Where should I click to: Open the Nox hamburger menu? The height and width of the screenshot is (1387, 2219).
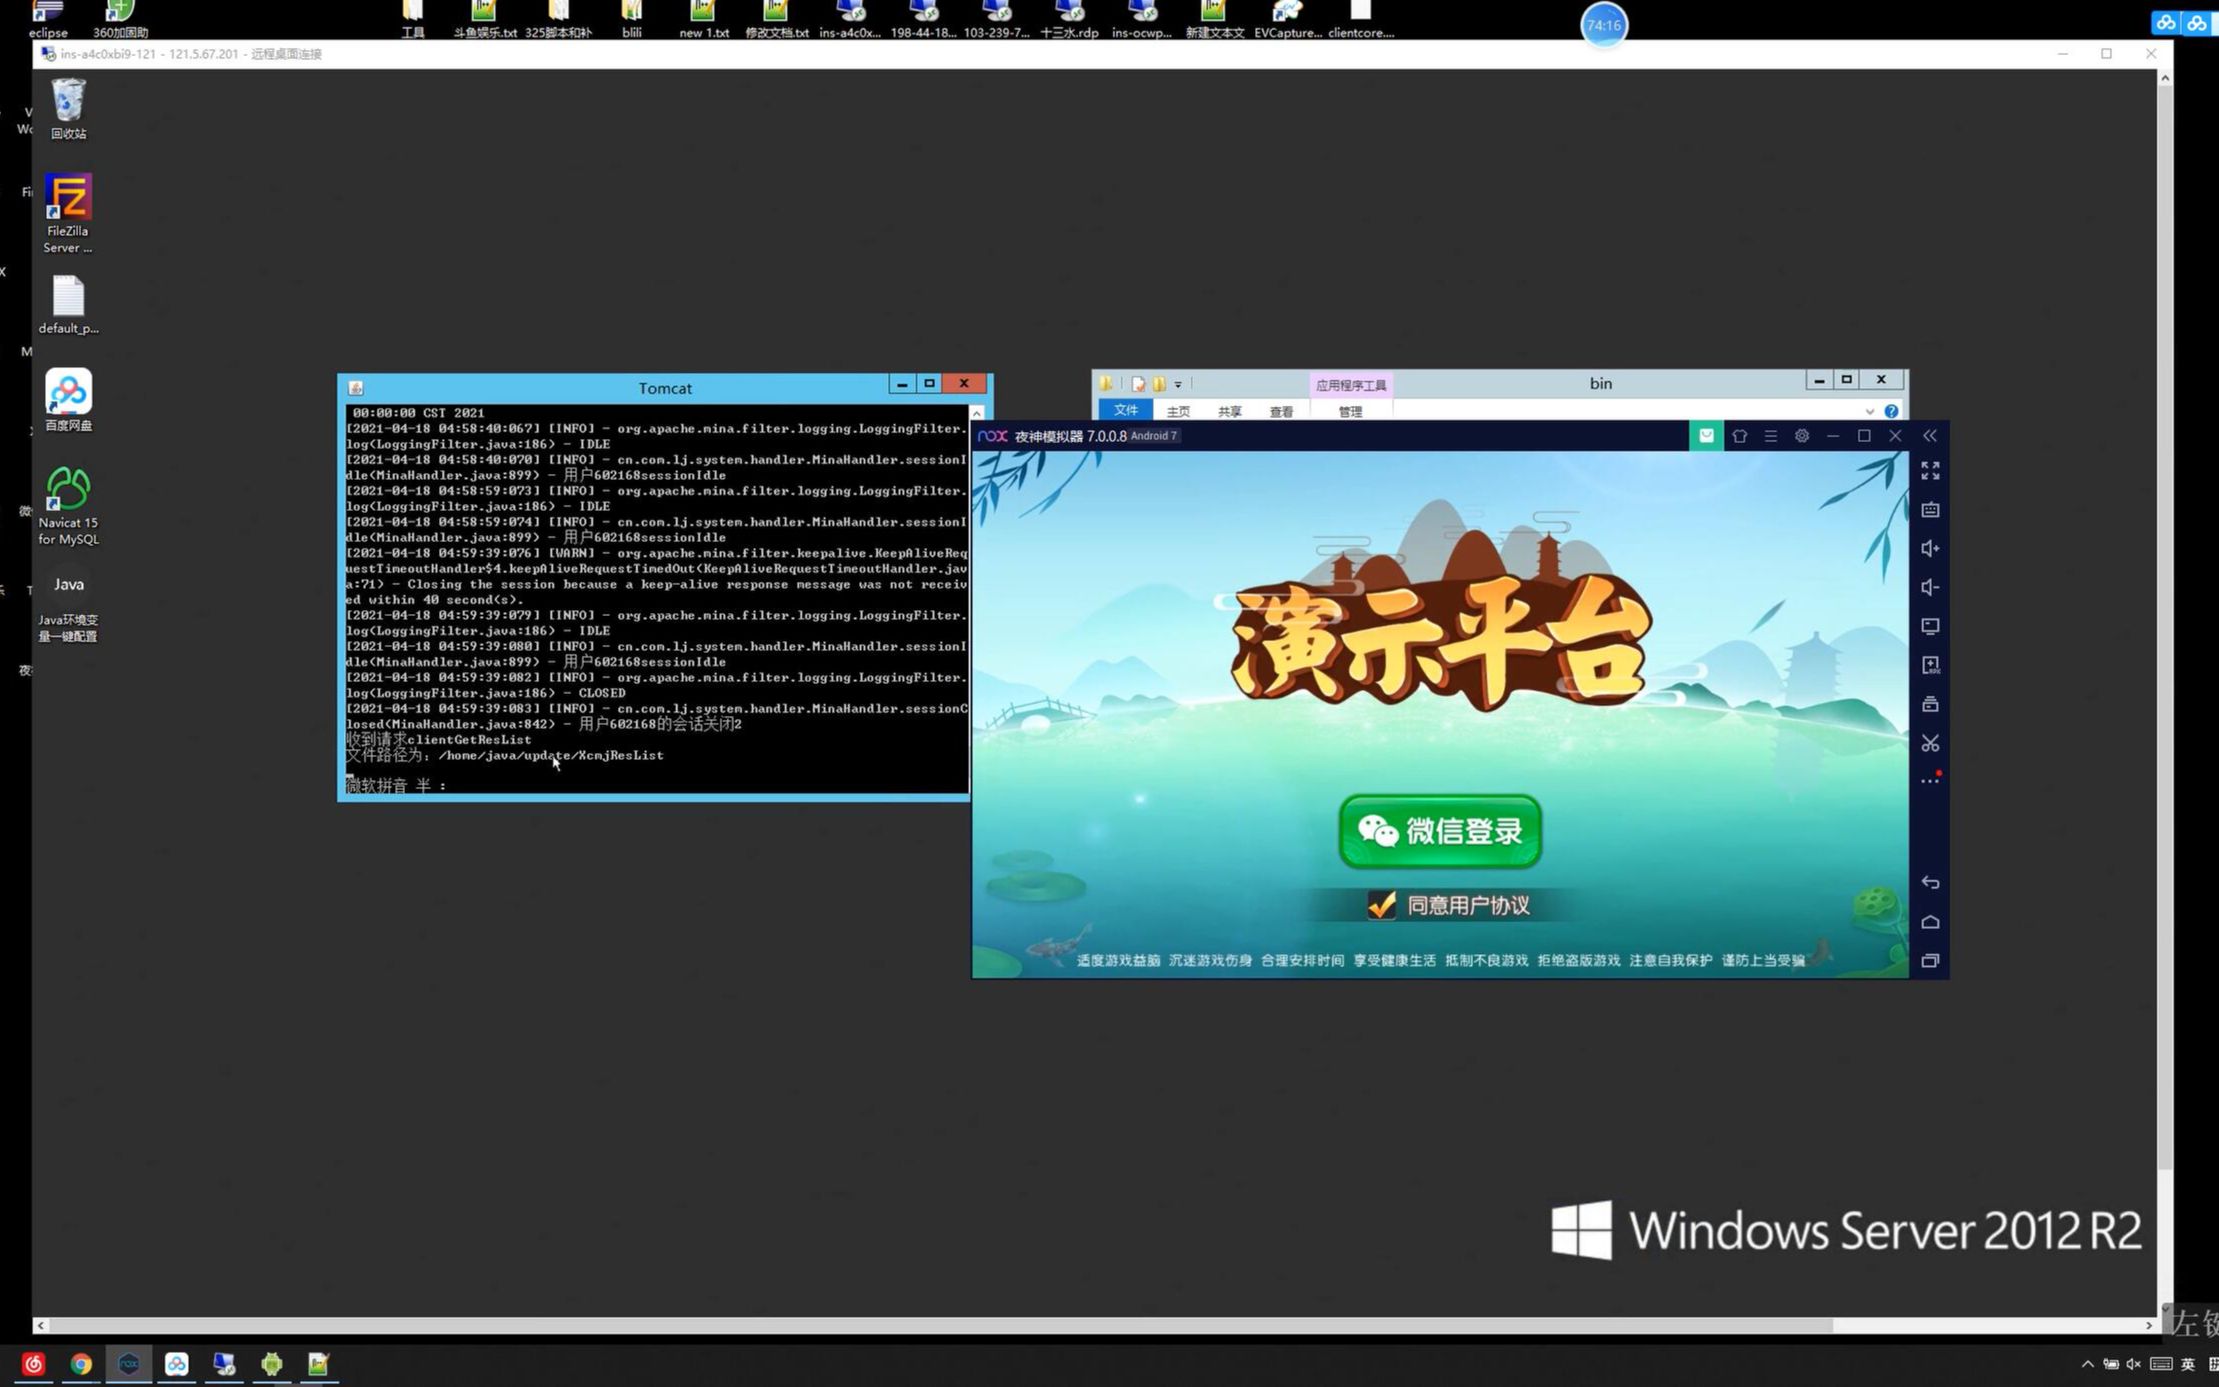coord(1770,436)
